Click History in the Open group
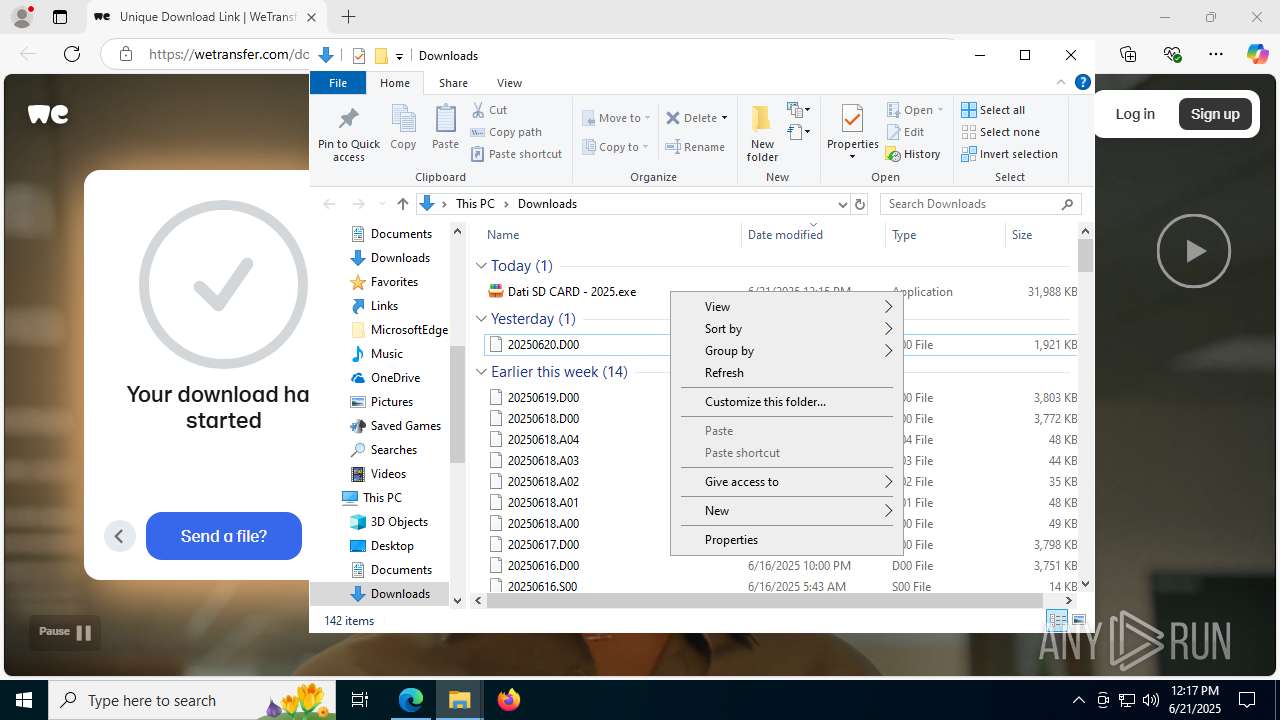The height and width of the screenshot is (720, 1280). pyautogui.click(x=914, y=154)
